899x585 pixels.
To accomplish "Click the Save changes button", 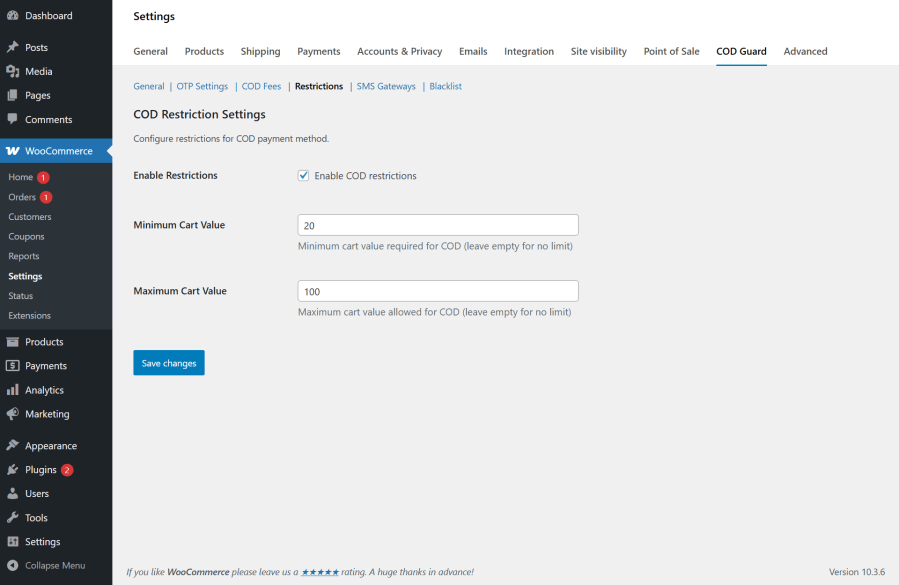I will click(168, 363).
